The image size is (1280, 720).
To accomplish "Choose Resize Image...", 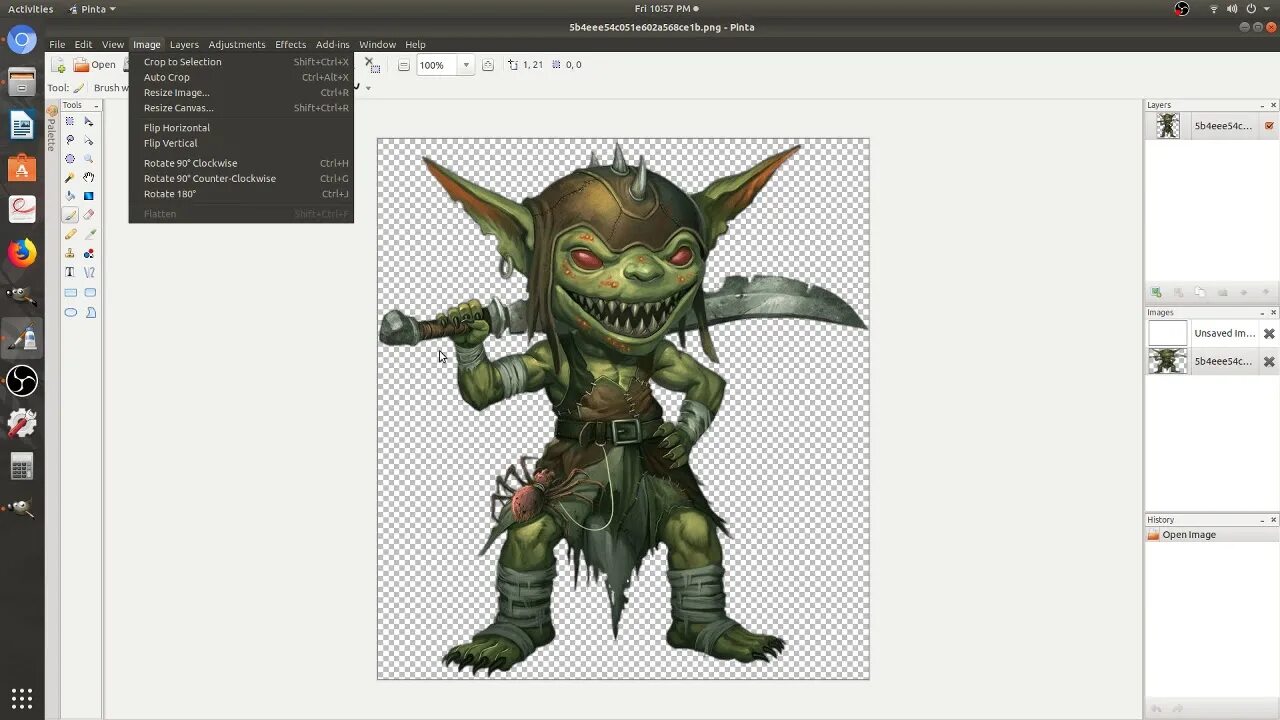I will [241, 93].
